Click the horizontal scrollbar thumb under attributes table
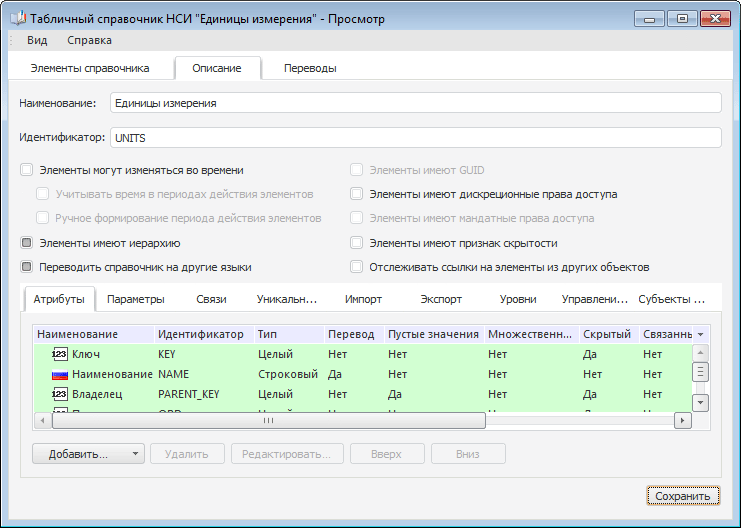 coord(269,420)
